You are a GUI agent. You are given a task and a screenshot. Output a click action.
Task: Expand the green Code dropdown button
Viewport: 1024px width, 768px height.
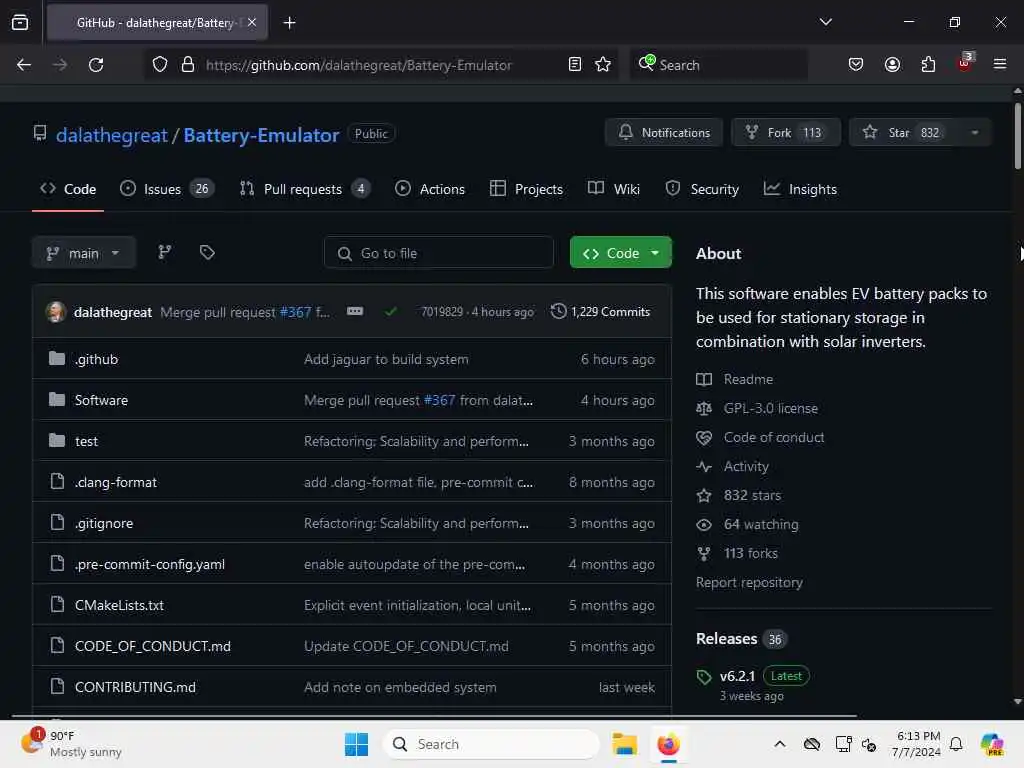point(620,253)
